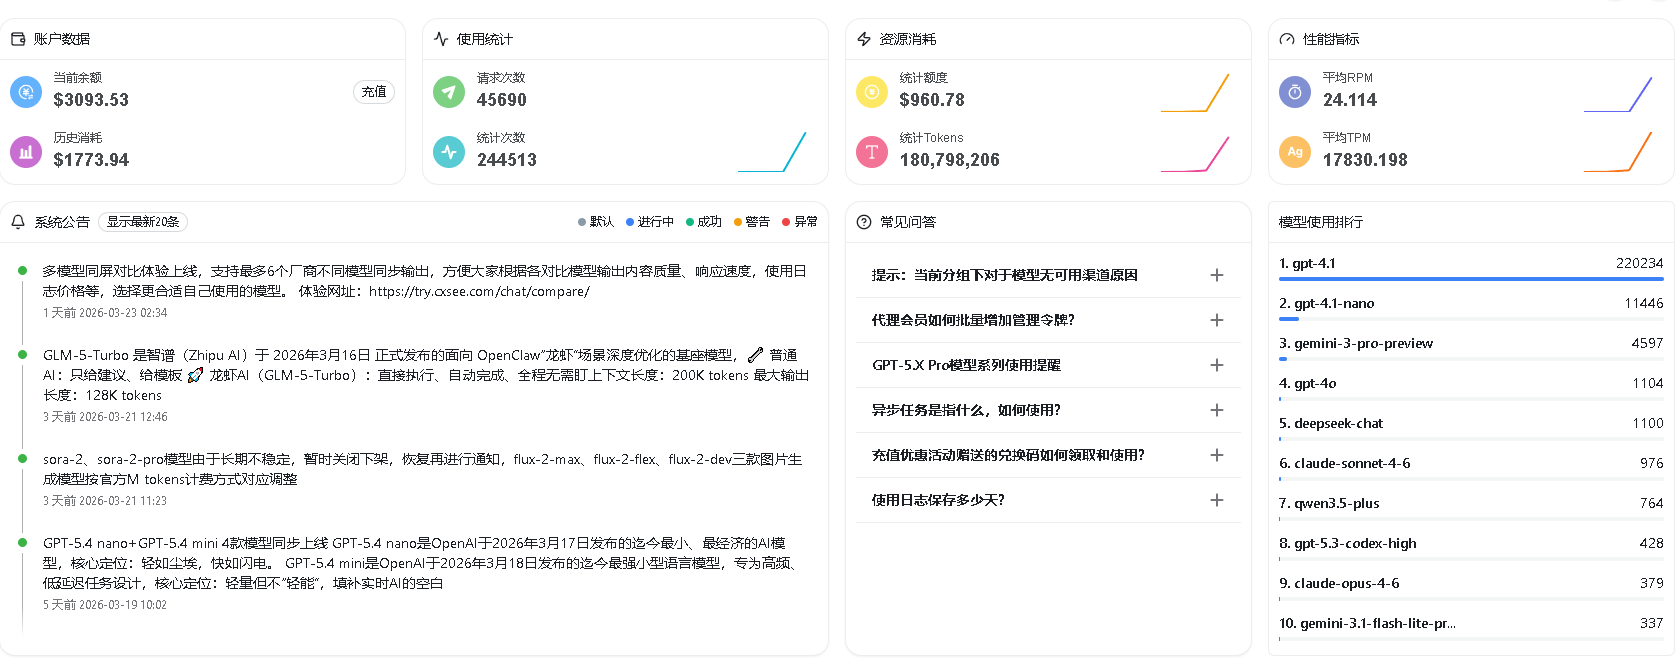Expand the 使用日志保存多少天 FAQ item

pos(1216,500)
